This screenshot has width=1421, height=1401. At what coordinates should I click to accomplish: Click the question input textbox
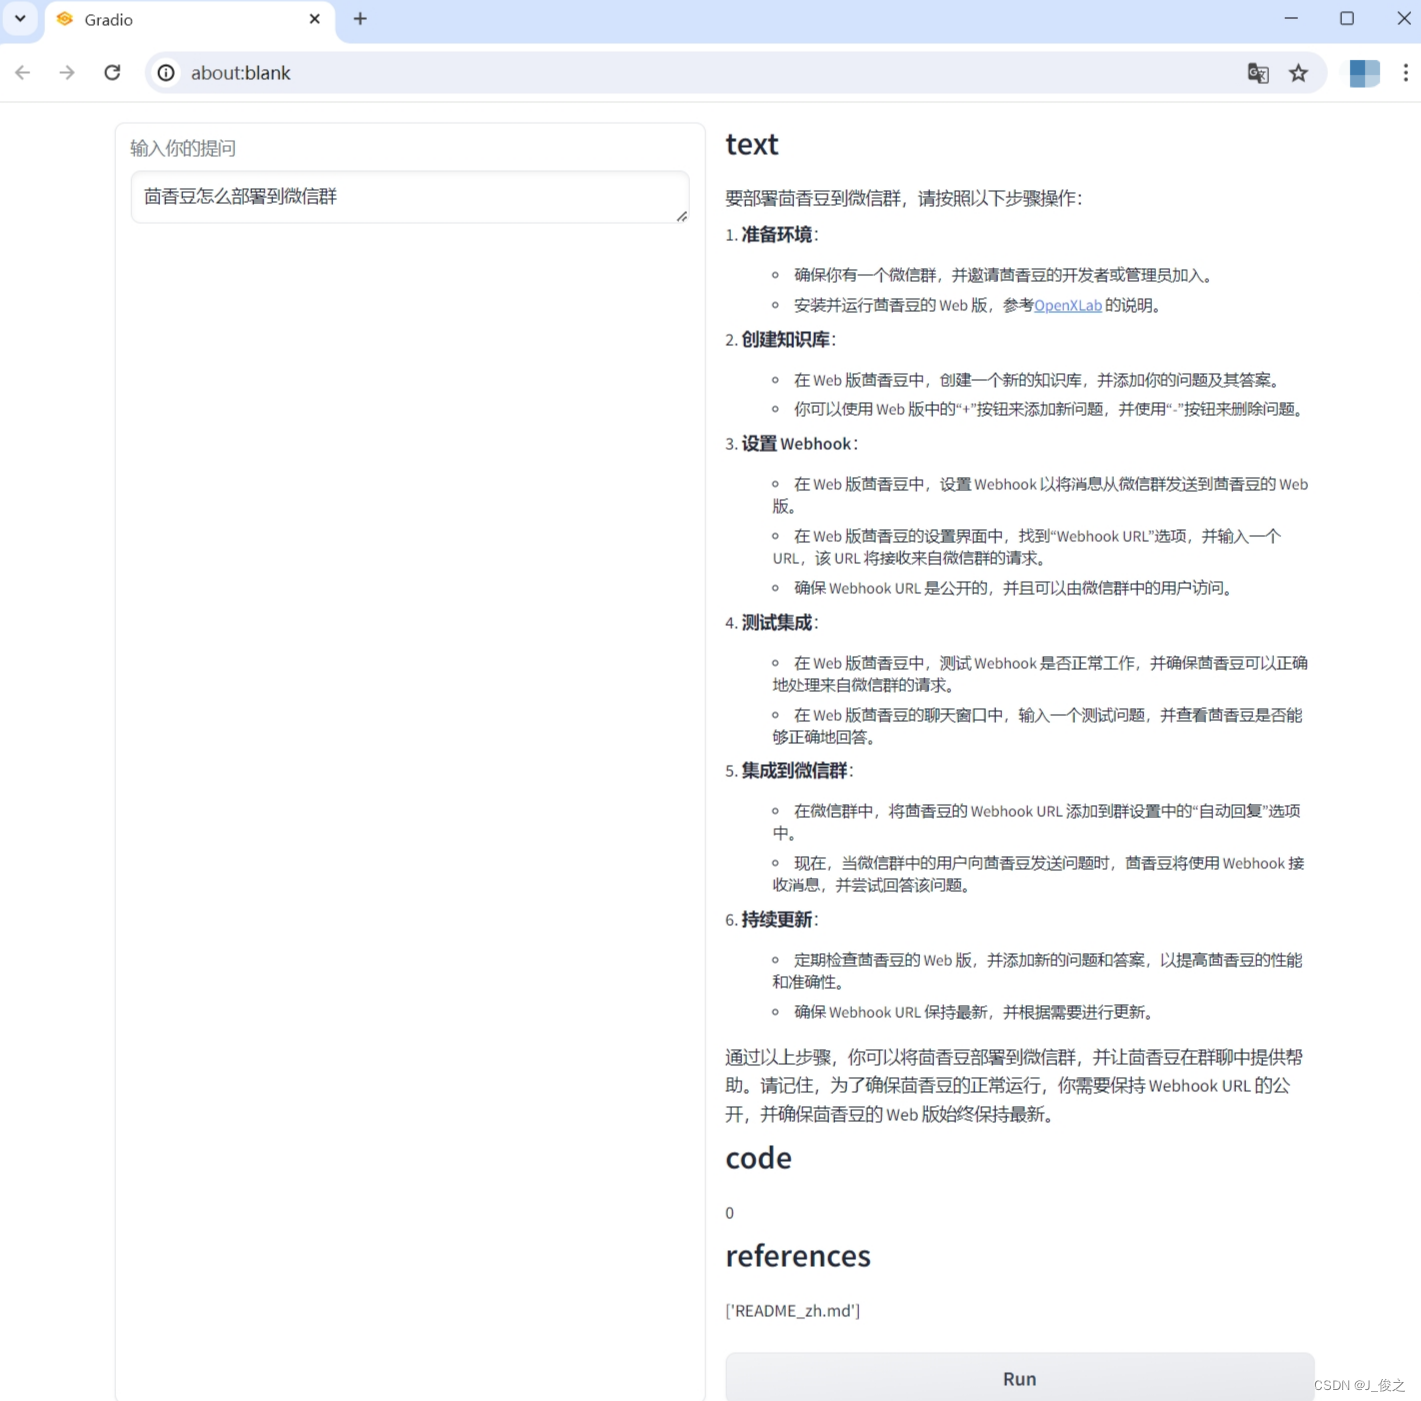(x=410, y=197)
